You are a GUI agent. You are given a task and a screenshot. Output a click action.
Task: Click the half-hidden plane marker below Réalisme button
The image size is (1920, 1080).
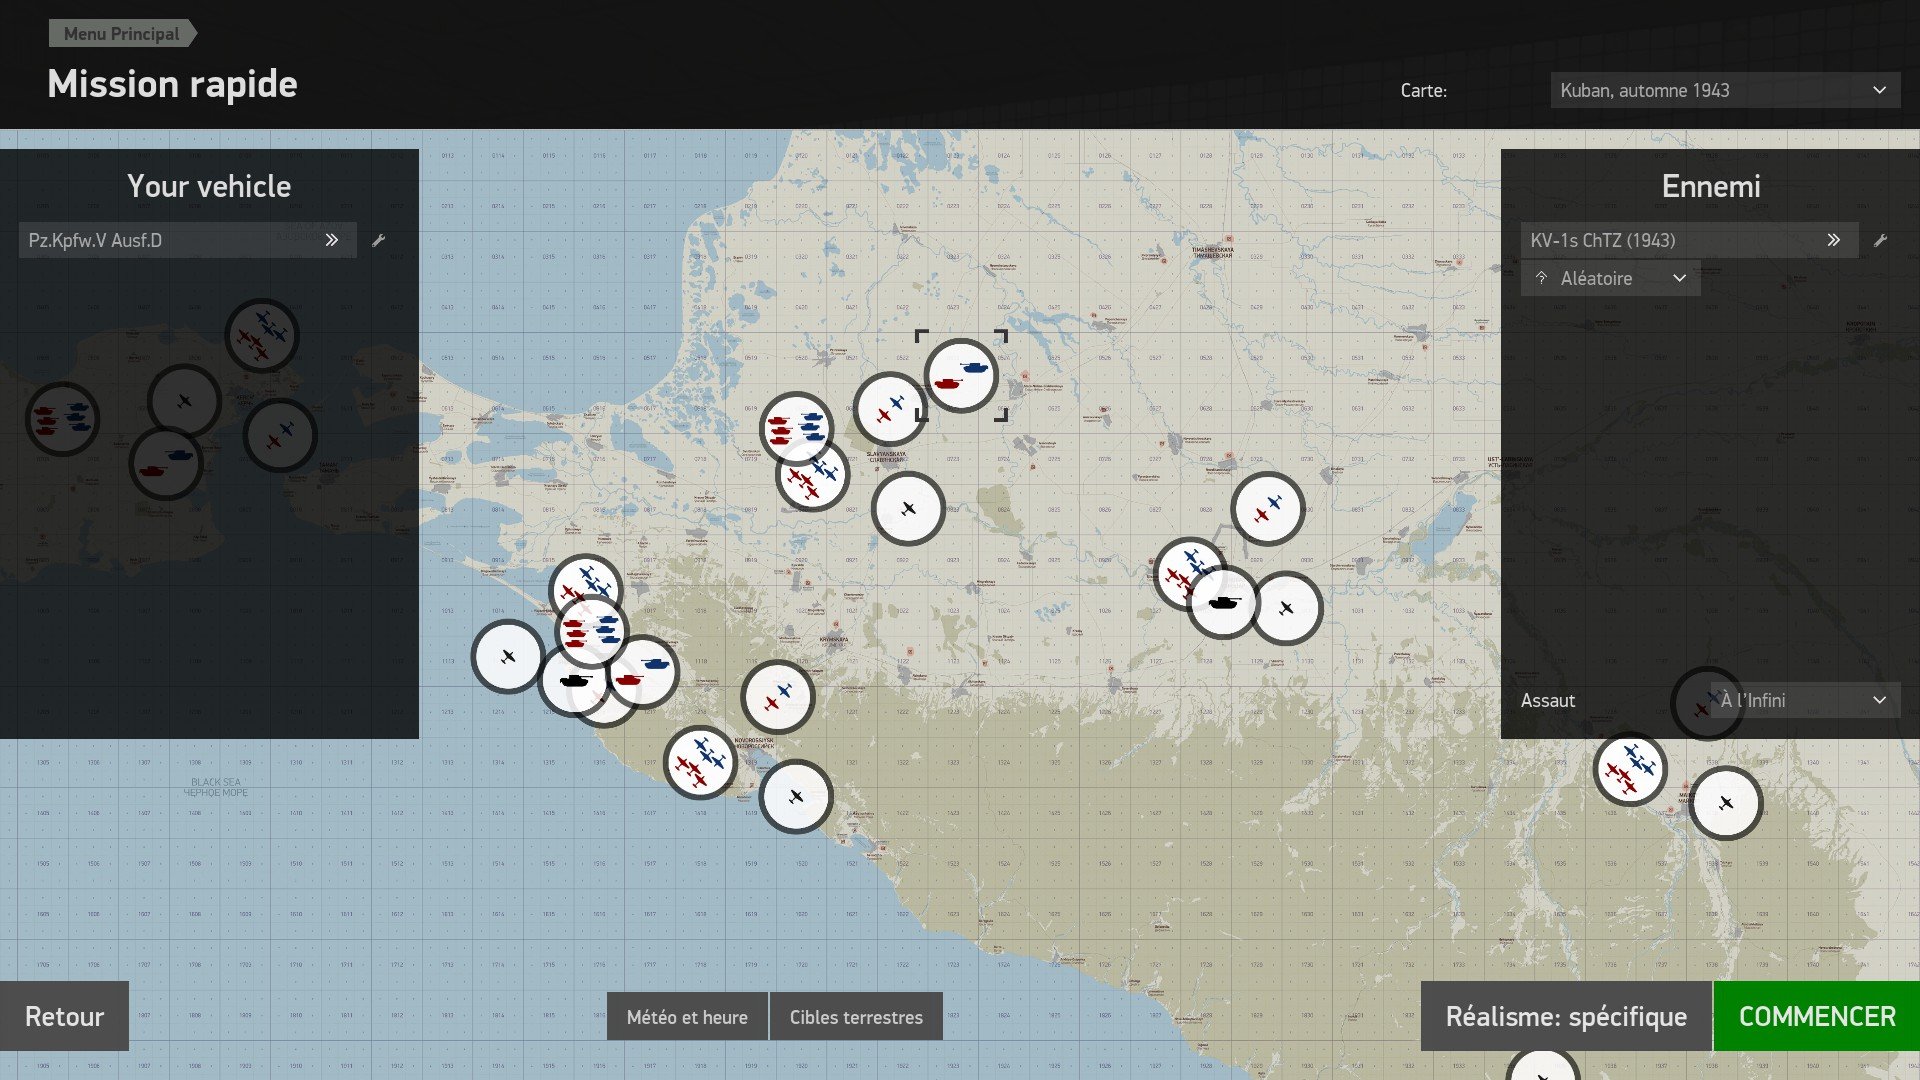(1542, 1068)
